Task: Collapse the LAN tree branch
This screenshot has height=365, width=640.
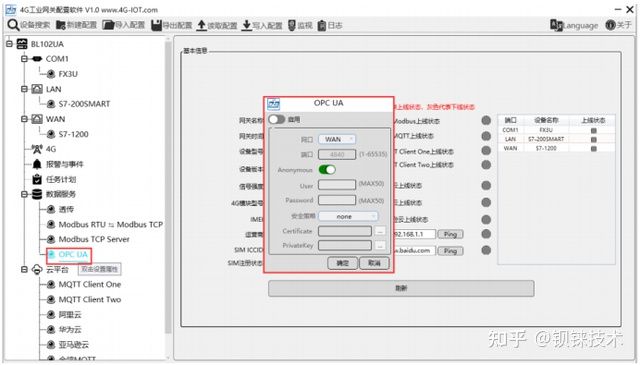Action: 24,89
